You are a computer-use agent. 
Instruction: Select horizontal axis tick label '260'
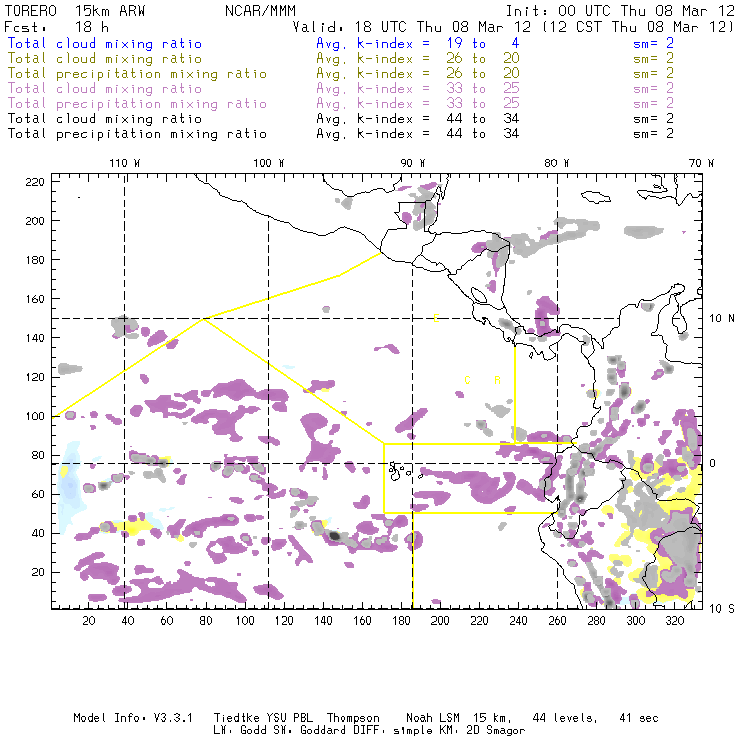pos(557,621)
